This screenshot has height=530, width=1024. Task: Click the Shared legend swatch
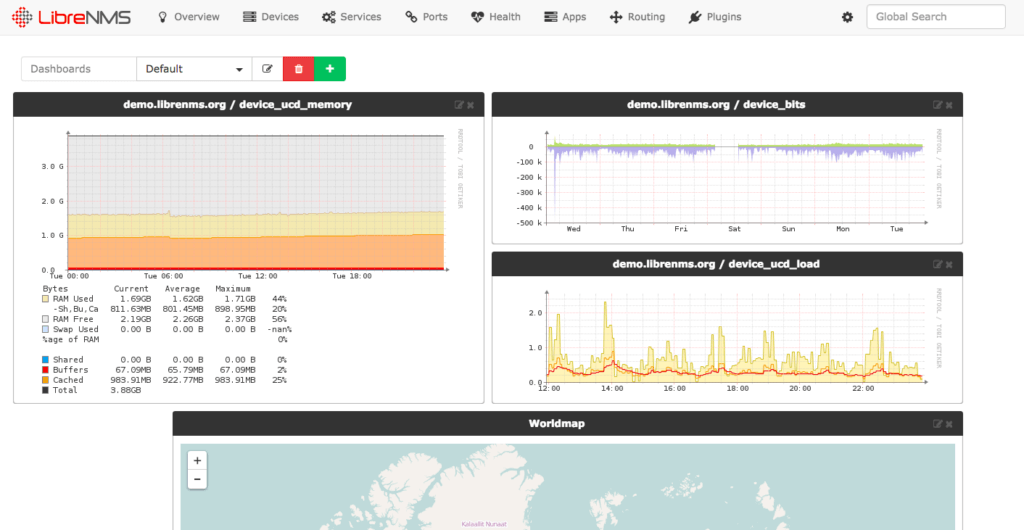click(x=46, y=360)
